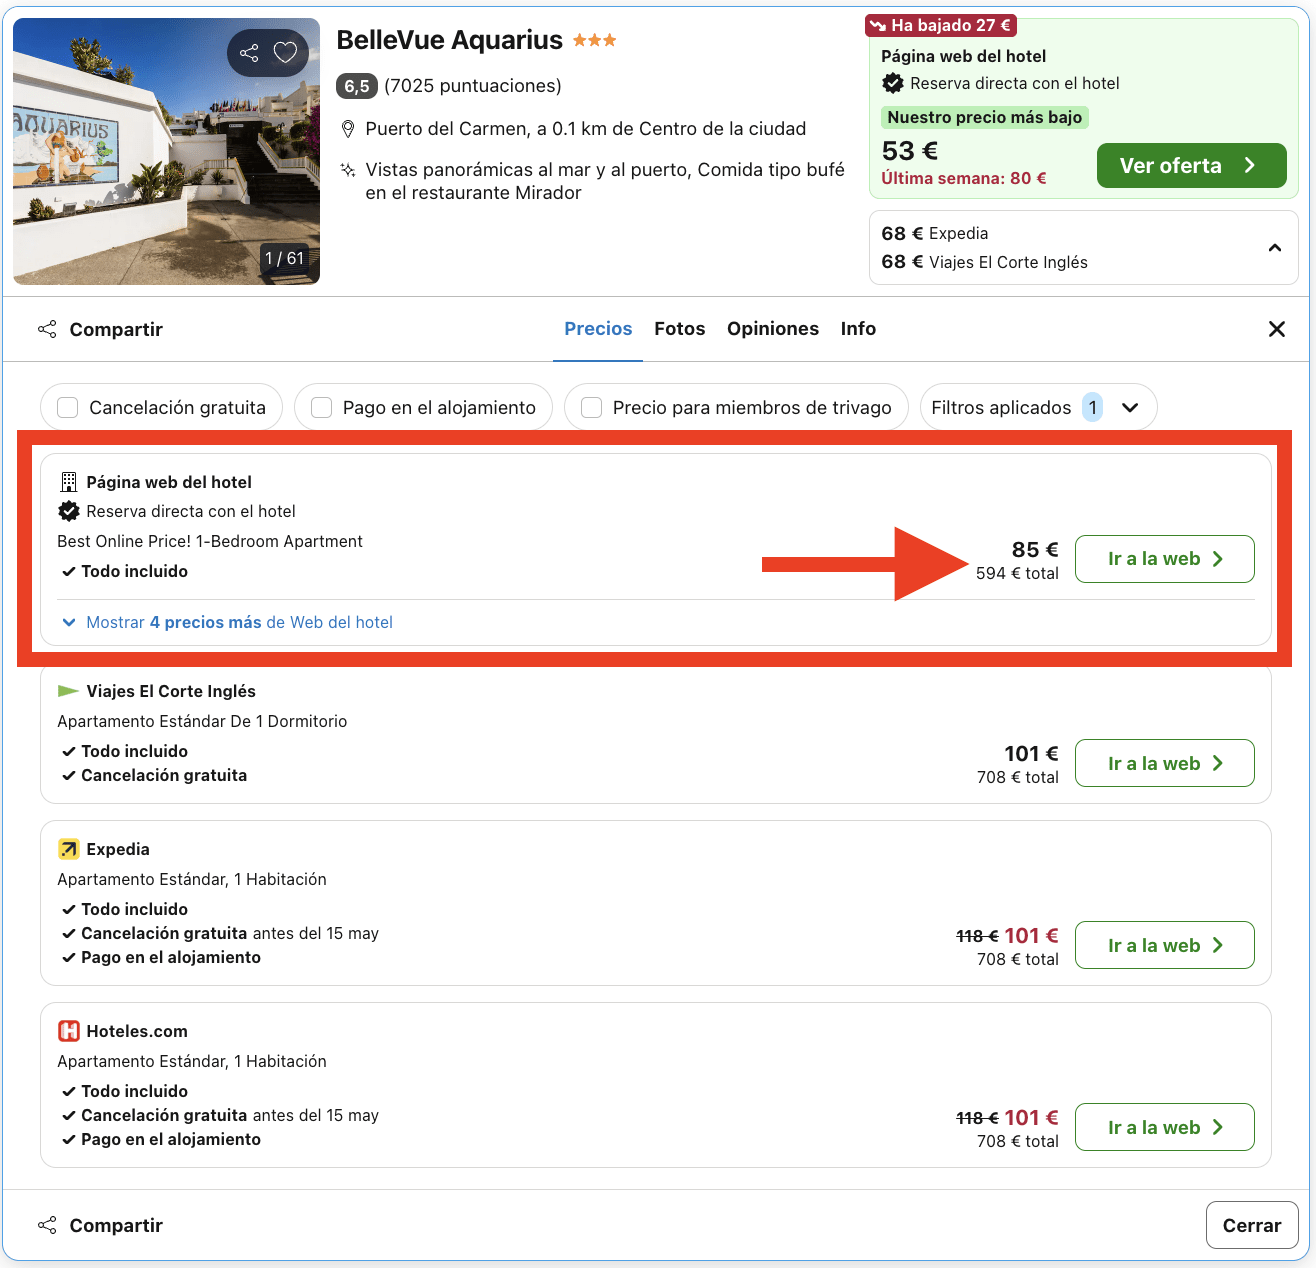The height and width of the screenshot is (1268, 1316).
Task: Click the Ha bajado 27 € price badge
Action: pos(941,24)
